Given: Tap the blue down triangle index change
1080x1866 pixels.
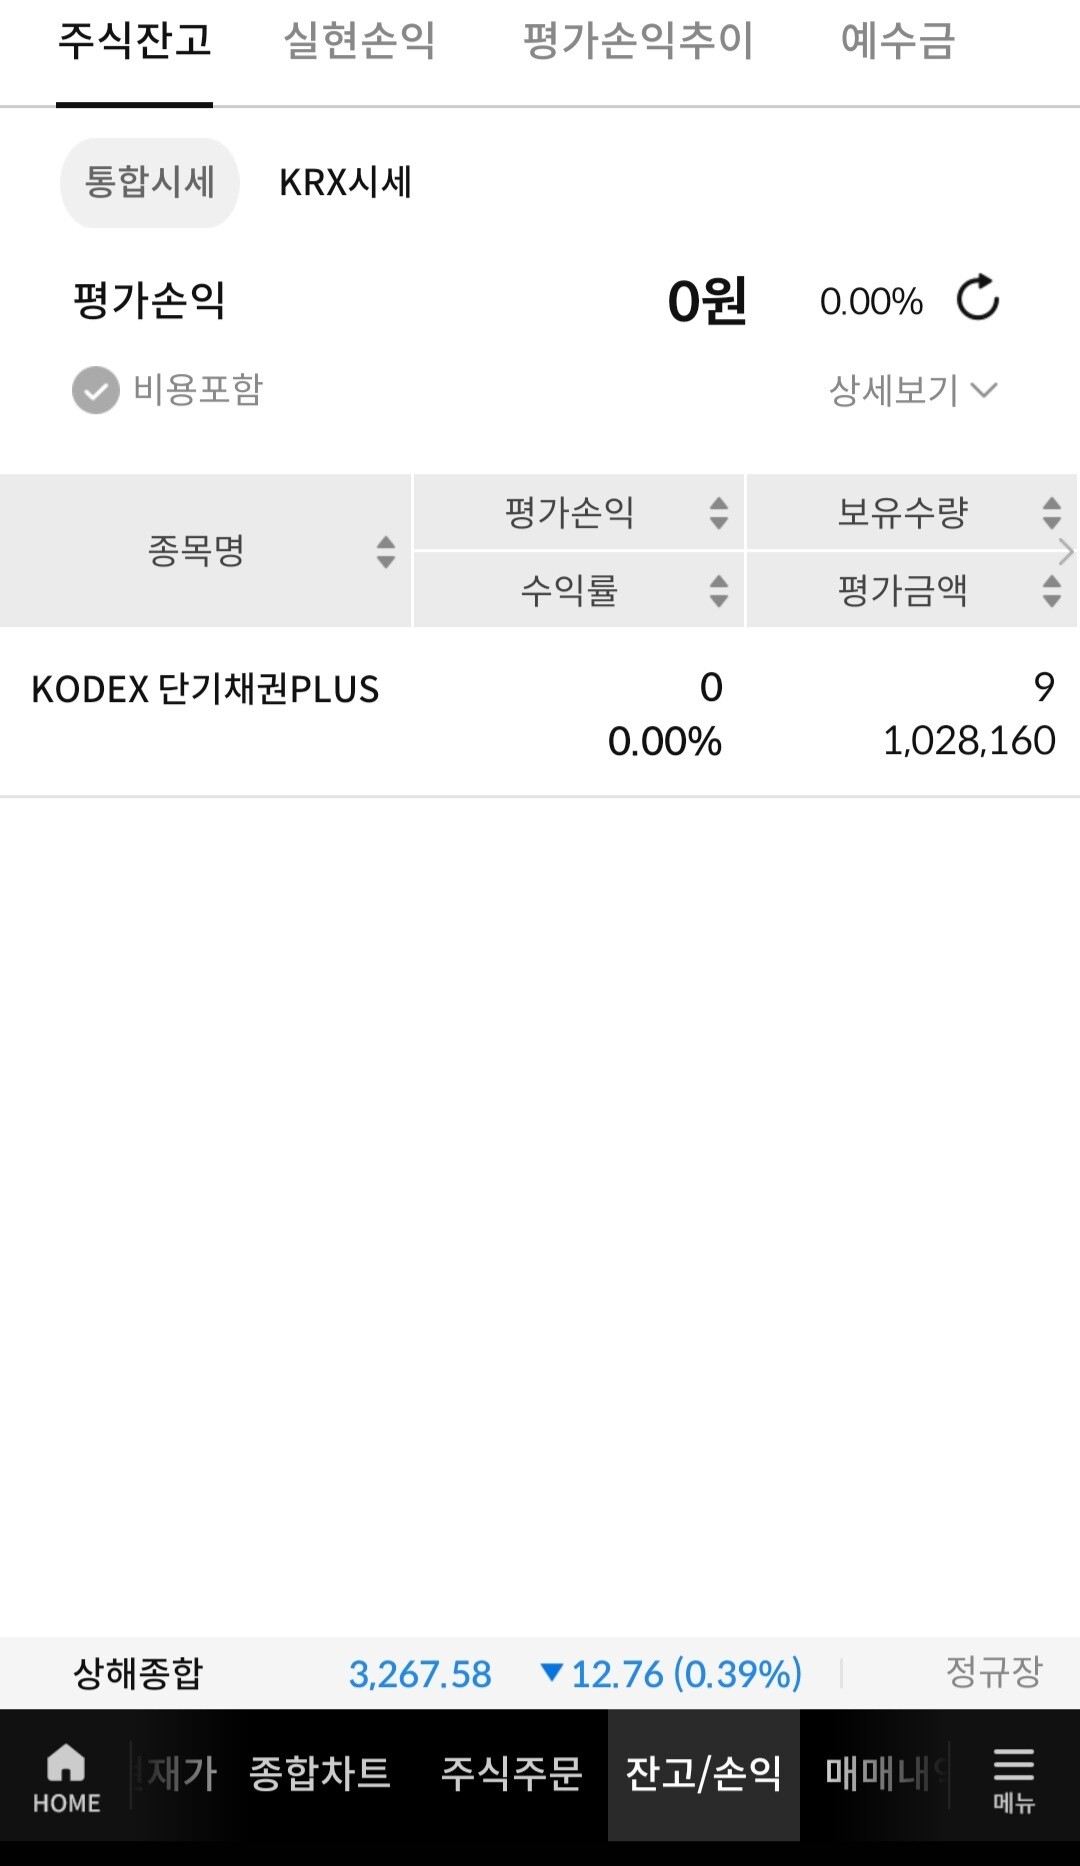Looking at the screenshot, I should point(551,1671).
